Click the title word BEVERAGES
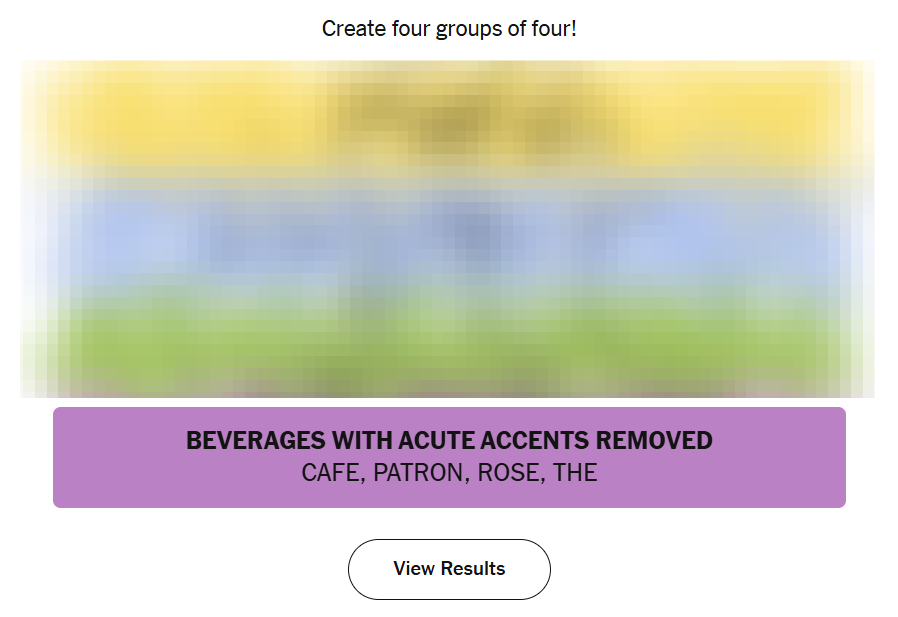 tap(256, 441)
